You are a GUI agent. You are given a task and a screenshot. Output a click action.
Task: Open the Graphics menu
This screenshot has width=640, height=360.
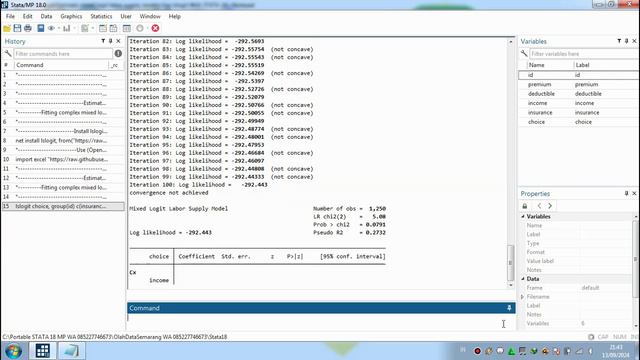click(x=71, y=16)
